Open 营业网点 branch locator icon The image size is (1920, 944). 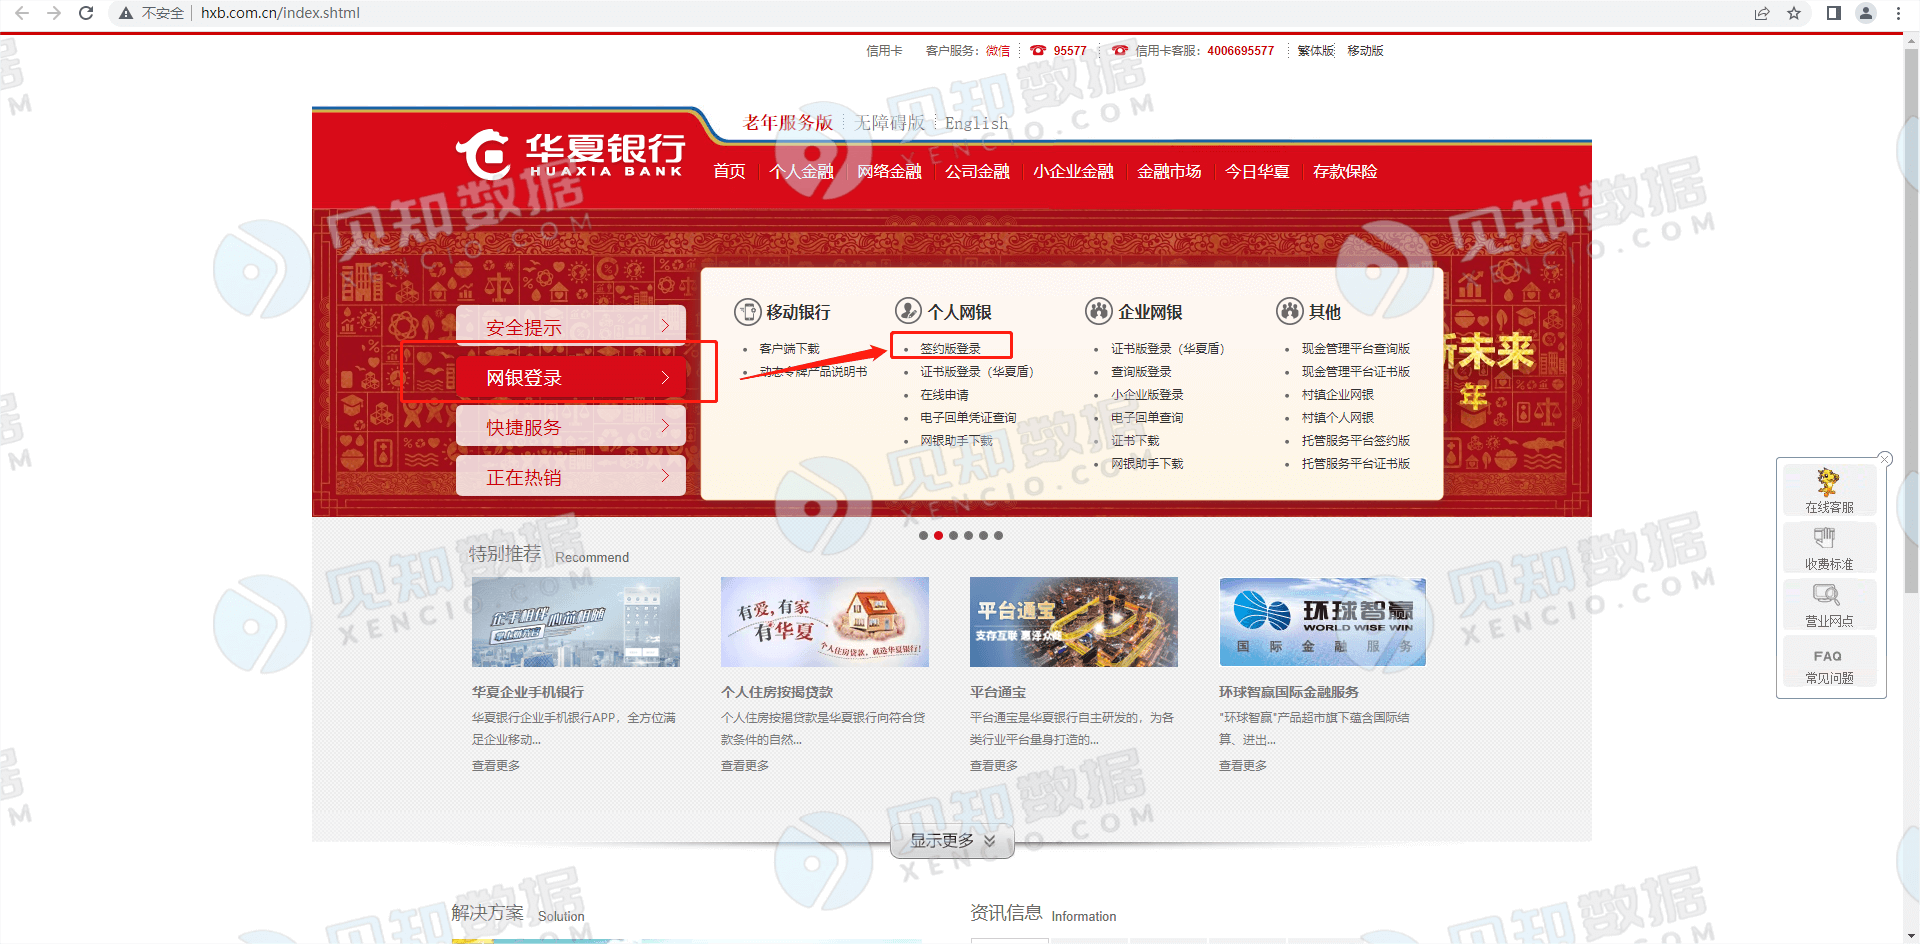(1828, 605)
